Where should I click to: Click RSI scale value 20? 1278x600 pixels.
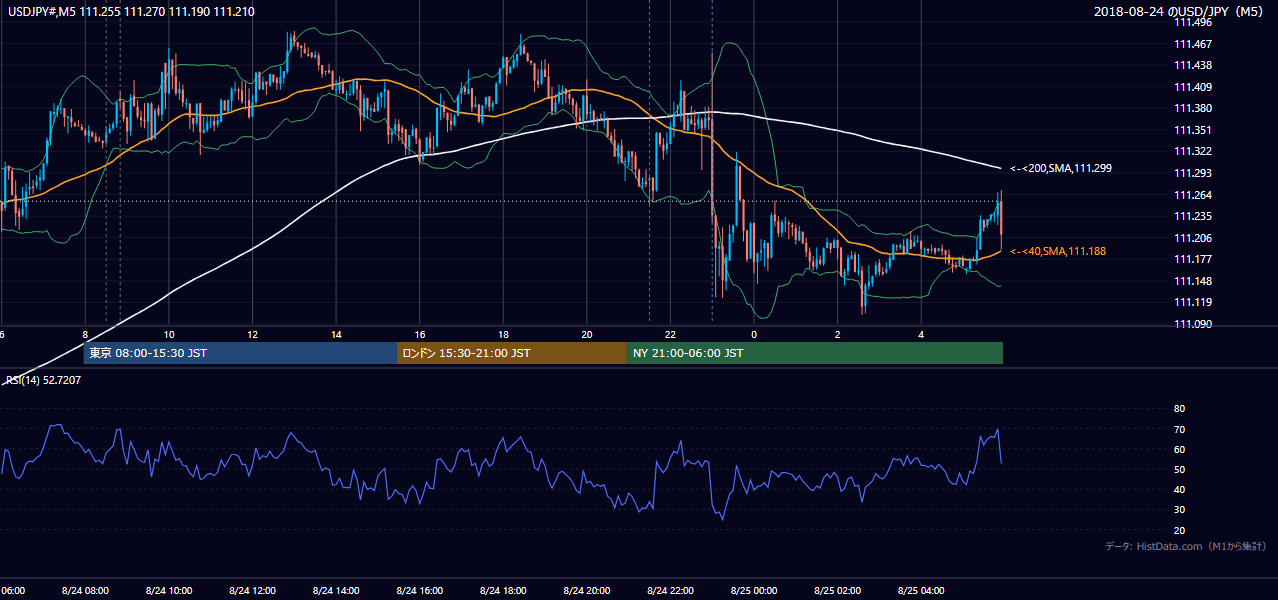pos(1179,530)
